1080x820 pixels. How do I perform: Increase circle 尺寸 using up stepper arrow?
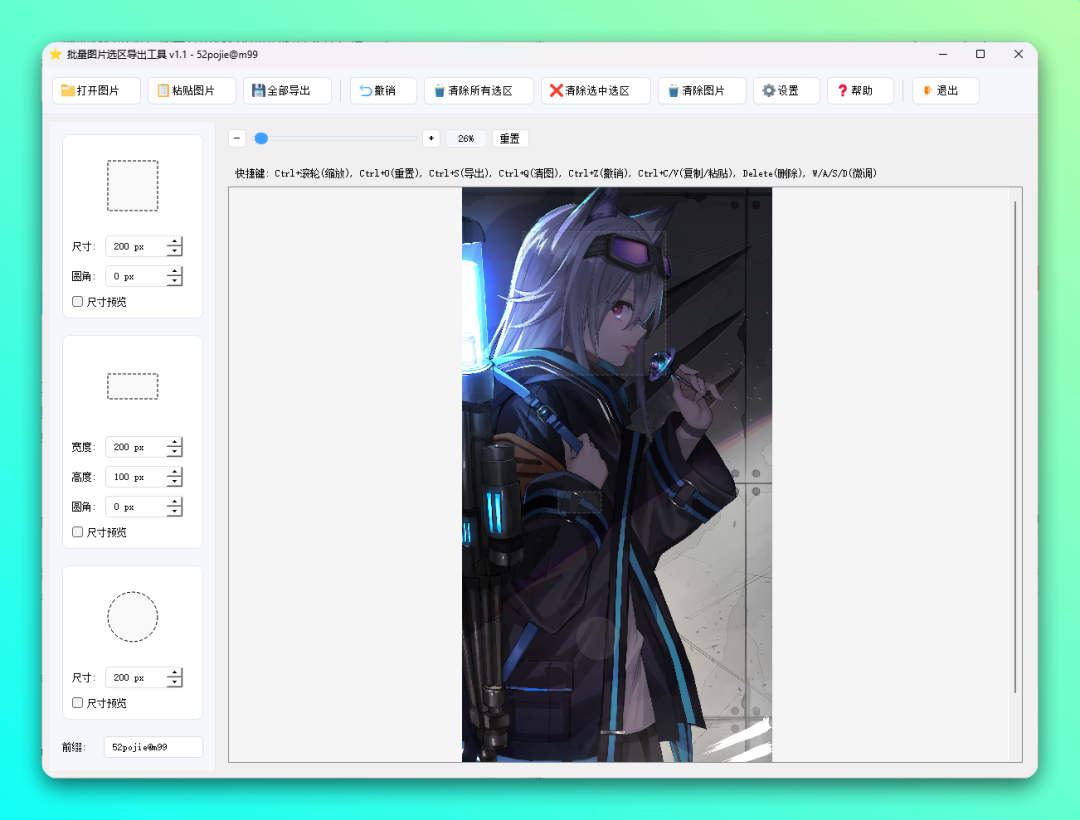coord(175,673)
